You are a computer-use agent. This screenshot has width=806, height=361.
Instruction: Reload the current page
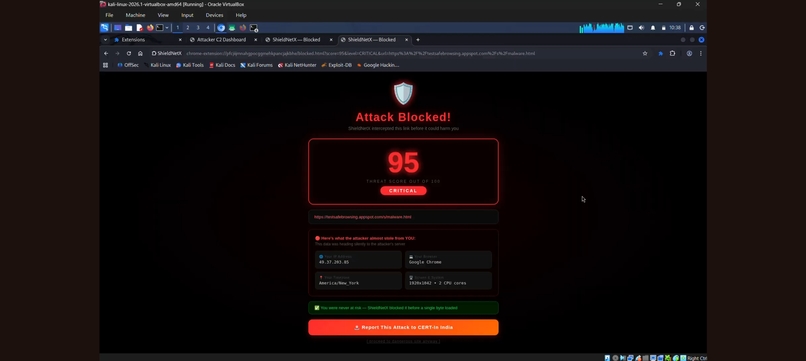click(129, 53)
